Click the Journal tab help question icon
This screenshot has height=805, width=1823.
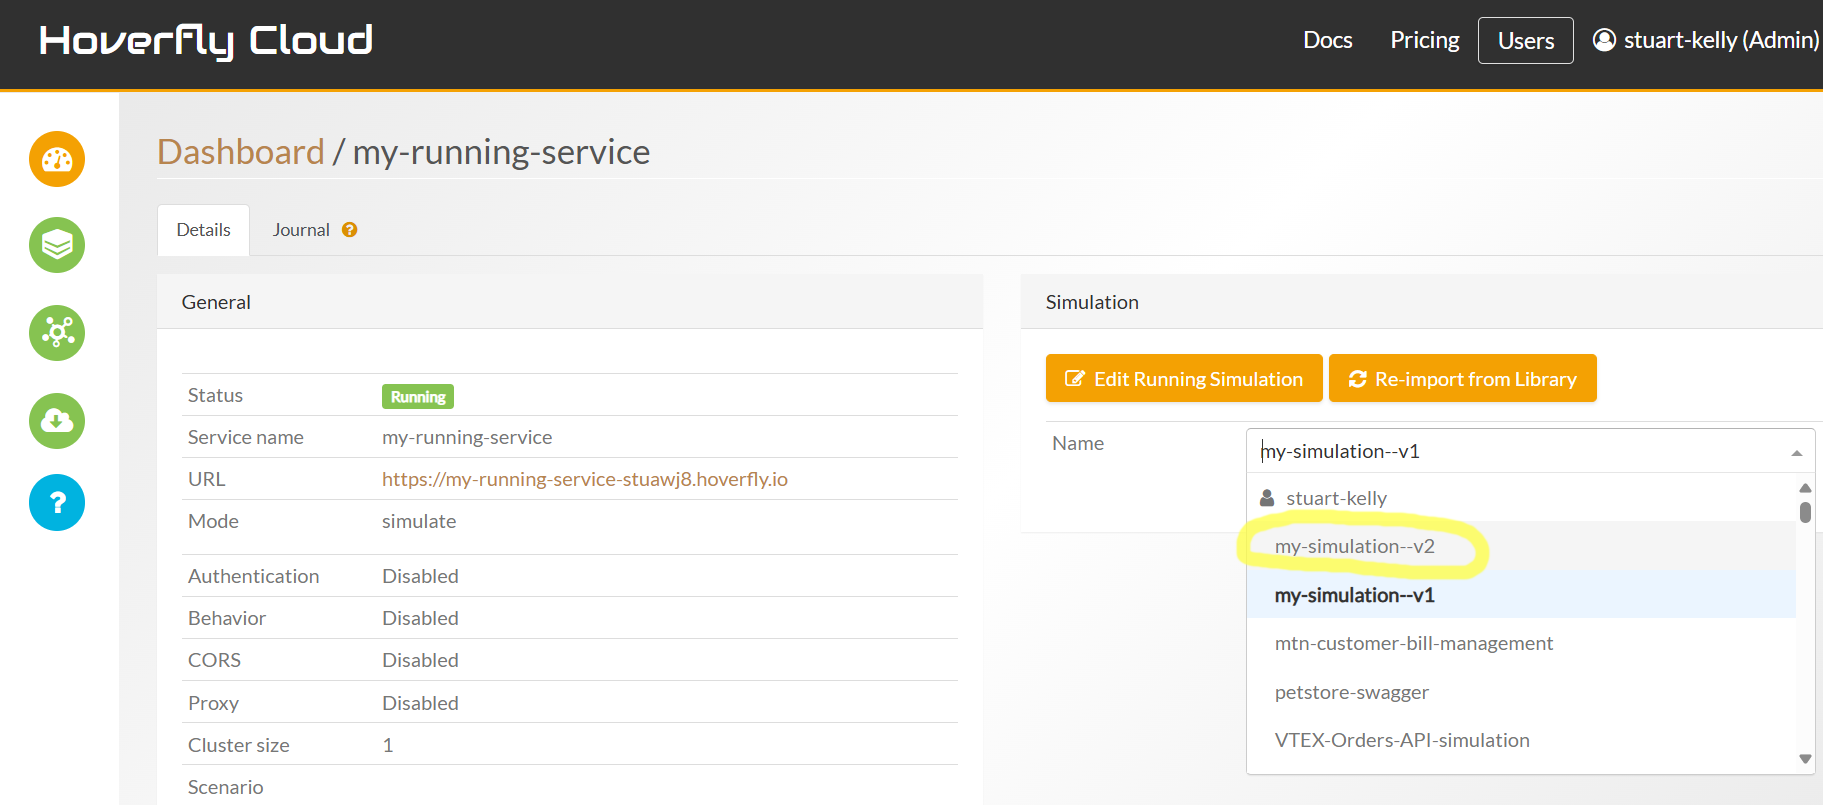tap(349, 230)
